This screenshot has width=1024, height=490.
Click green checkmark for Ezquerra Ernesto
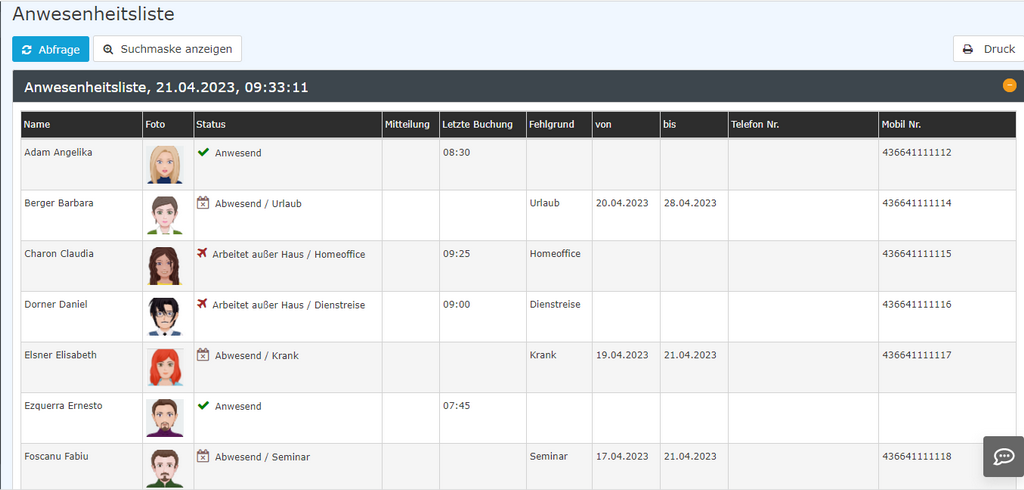tap(203, 406)
